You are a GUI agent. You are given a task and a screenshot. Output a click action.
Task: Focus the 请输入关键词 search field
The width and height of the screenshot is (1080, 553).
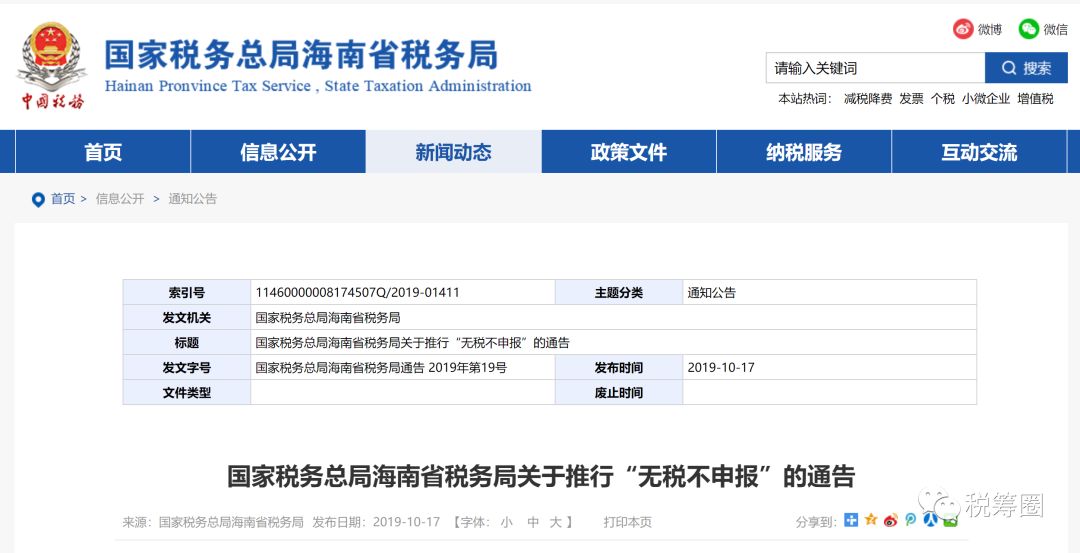[x=875, y=67]
